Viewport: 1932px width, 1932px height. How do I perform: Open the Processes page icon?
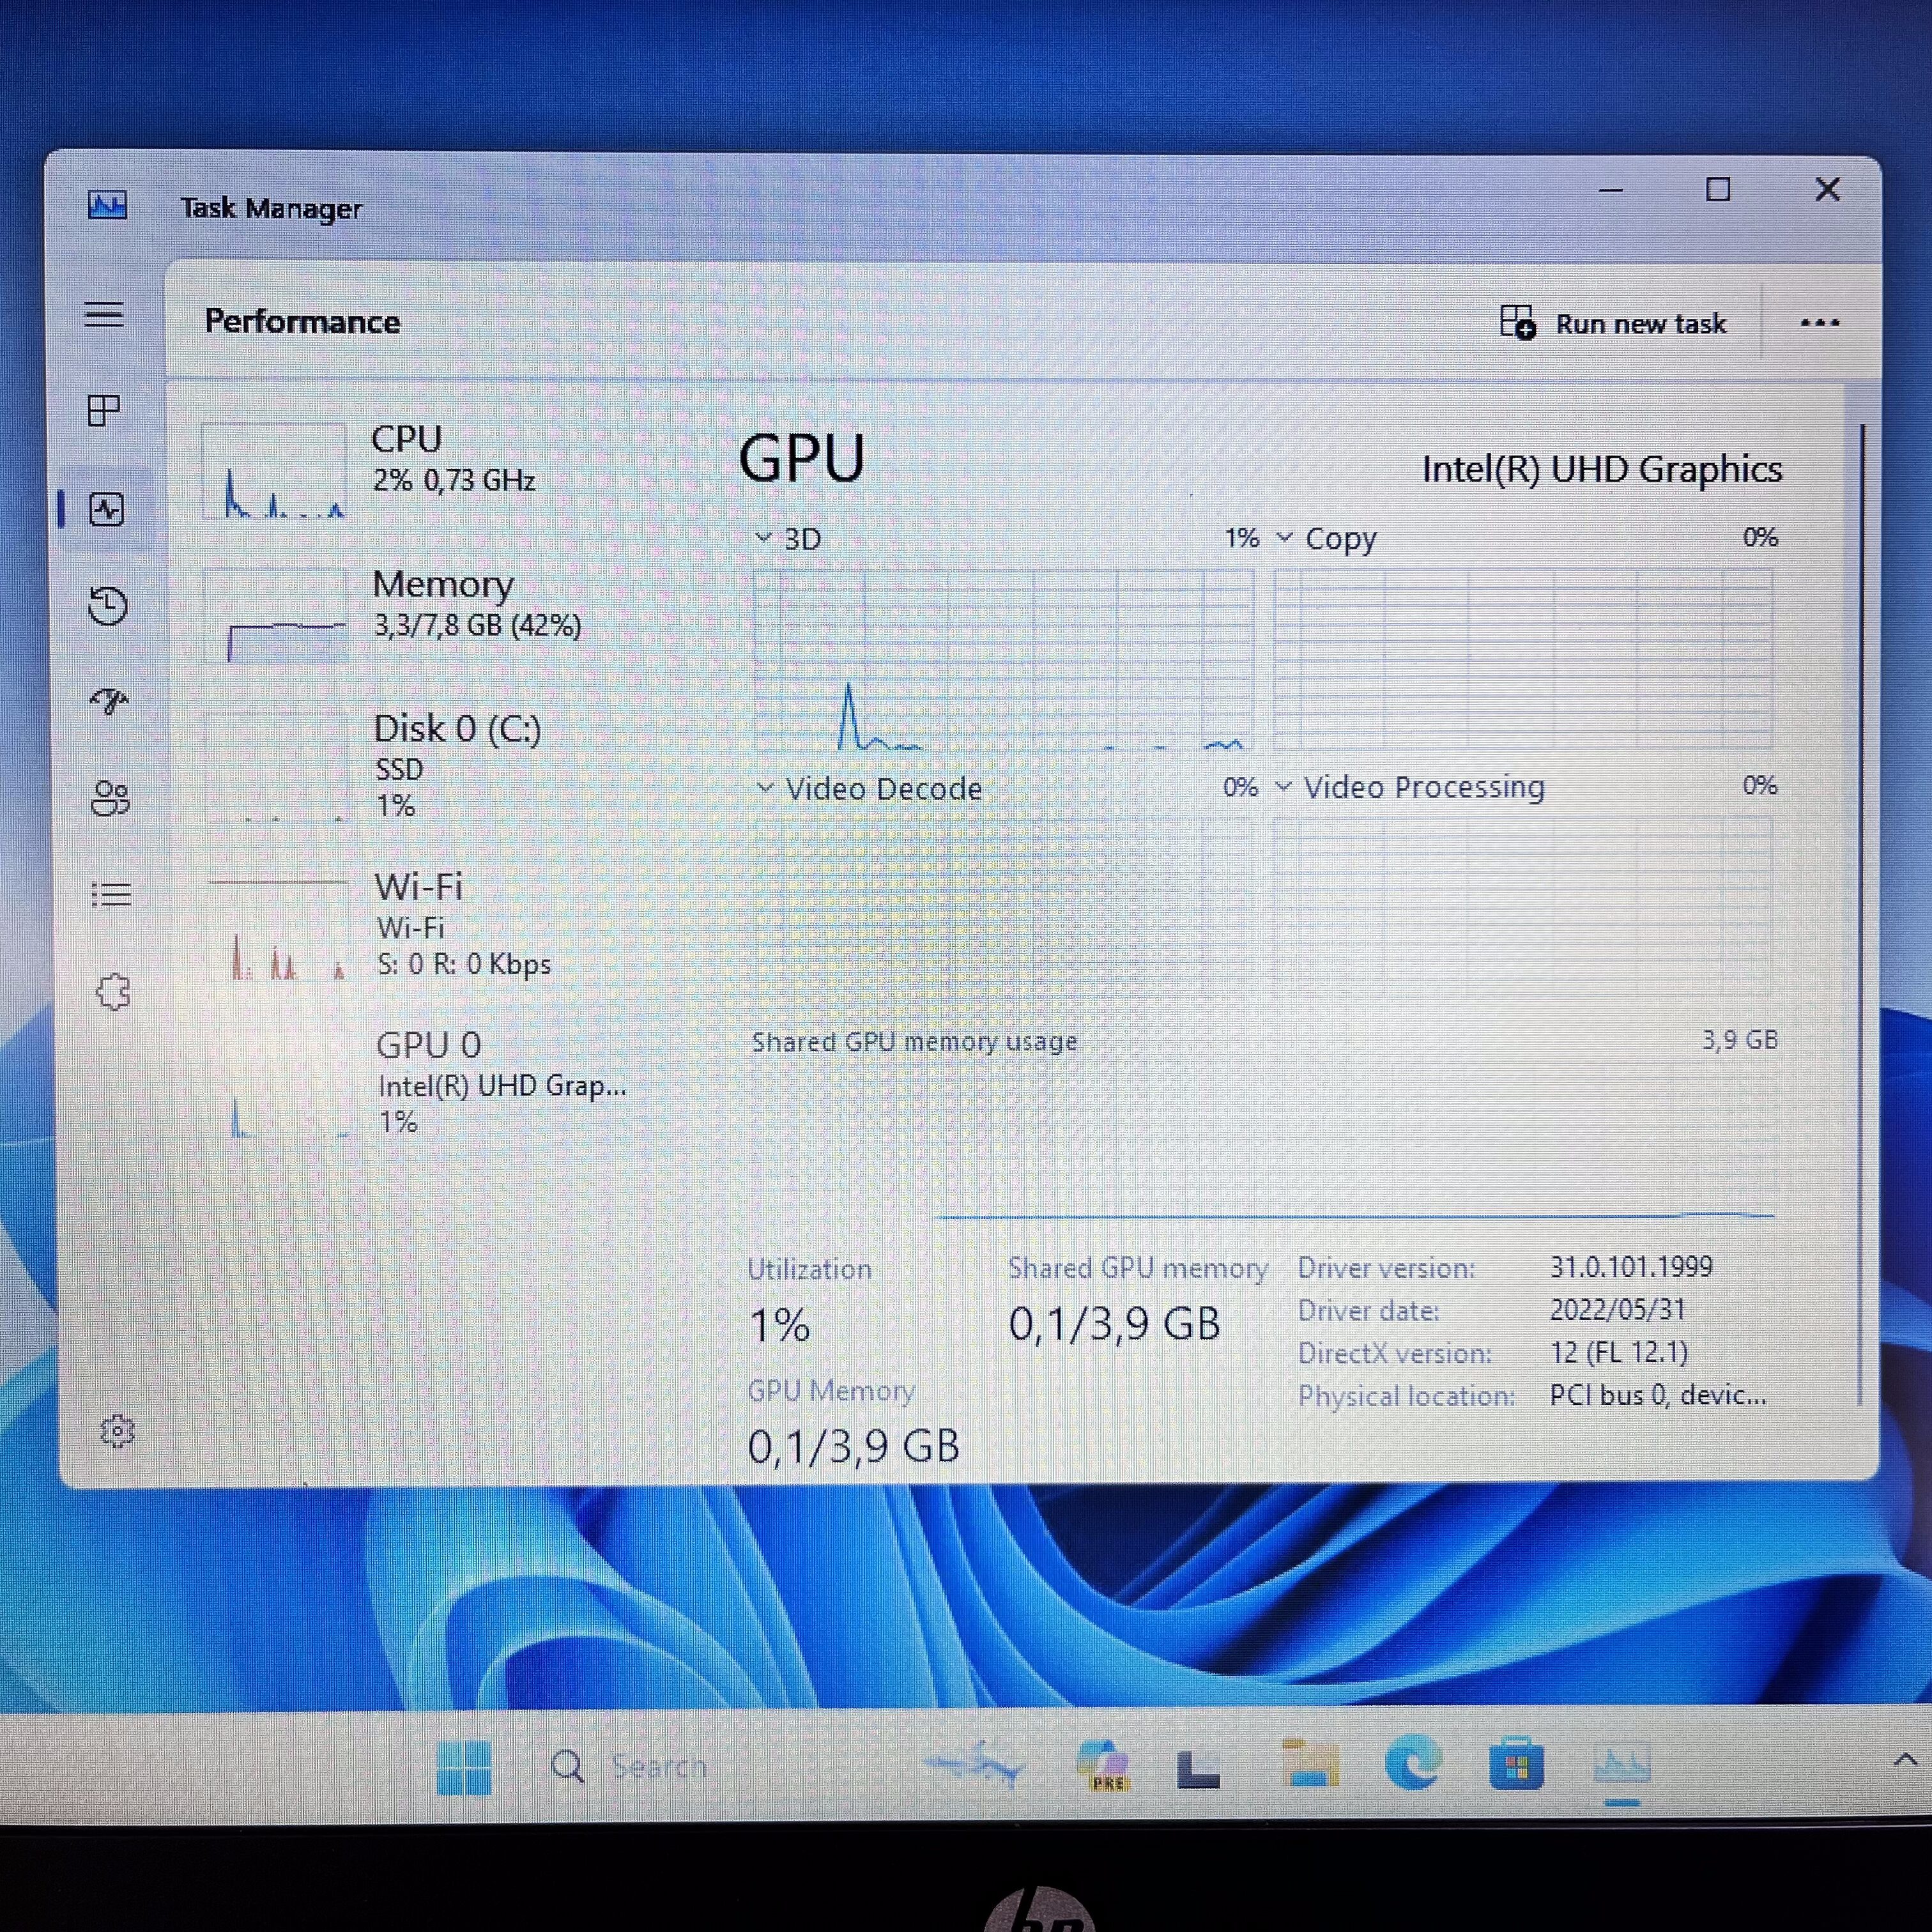point(104,410)
